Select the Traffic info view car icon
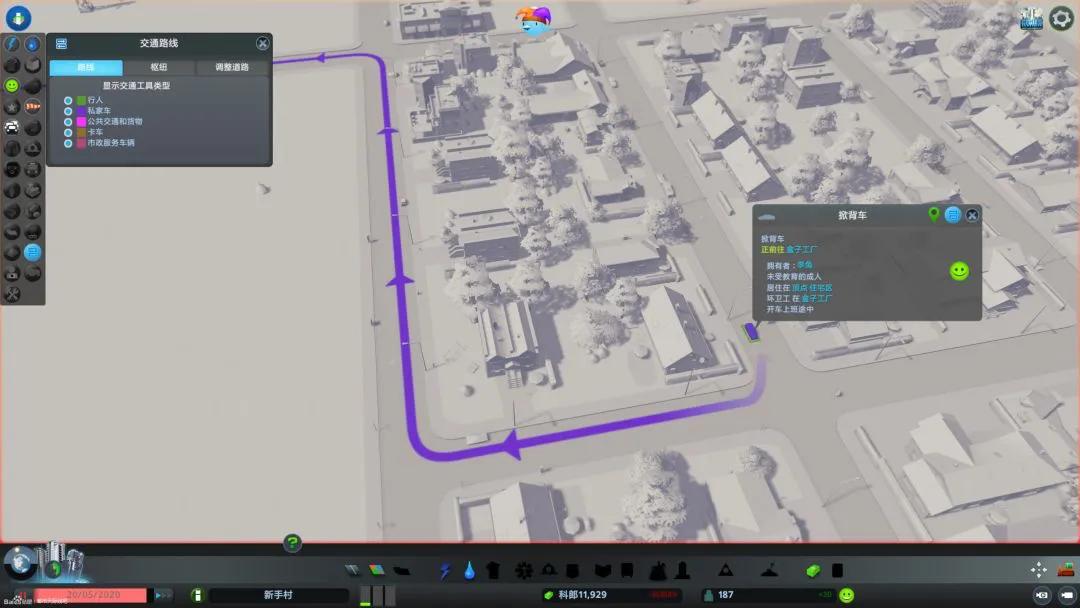 (x=12, y=127)
